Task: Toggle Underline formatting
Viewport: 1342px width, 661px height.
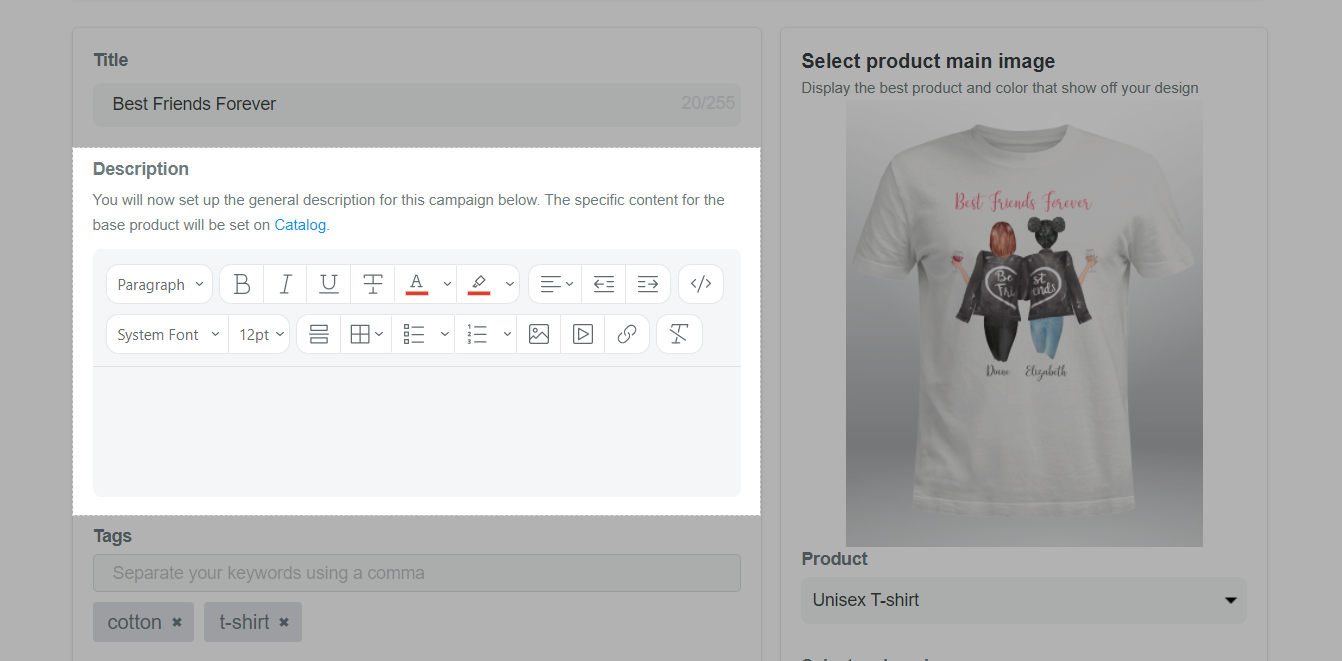Action: click(329, 285)
